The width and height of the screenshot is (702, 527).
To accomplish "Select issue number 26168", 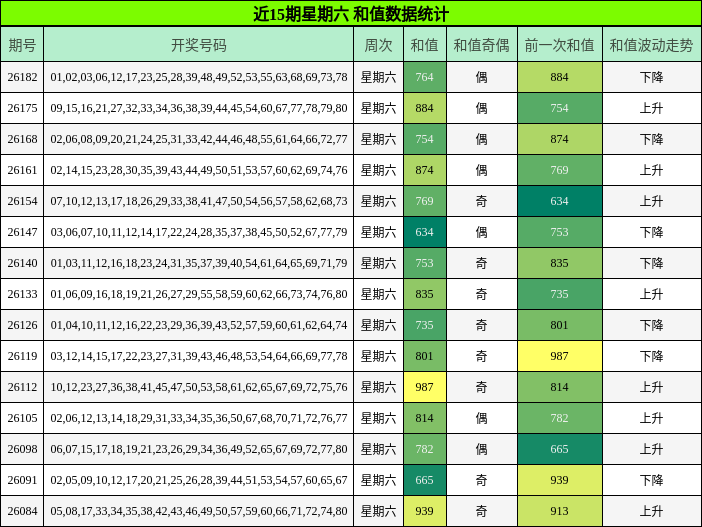I will click(x=22, y=139).
